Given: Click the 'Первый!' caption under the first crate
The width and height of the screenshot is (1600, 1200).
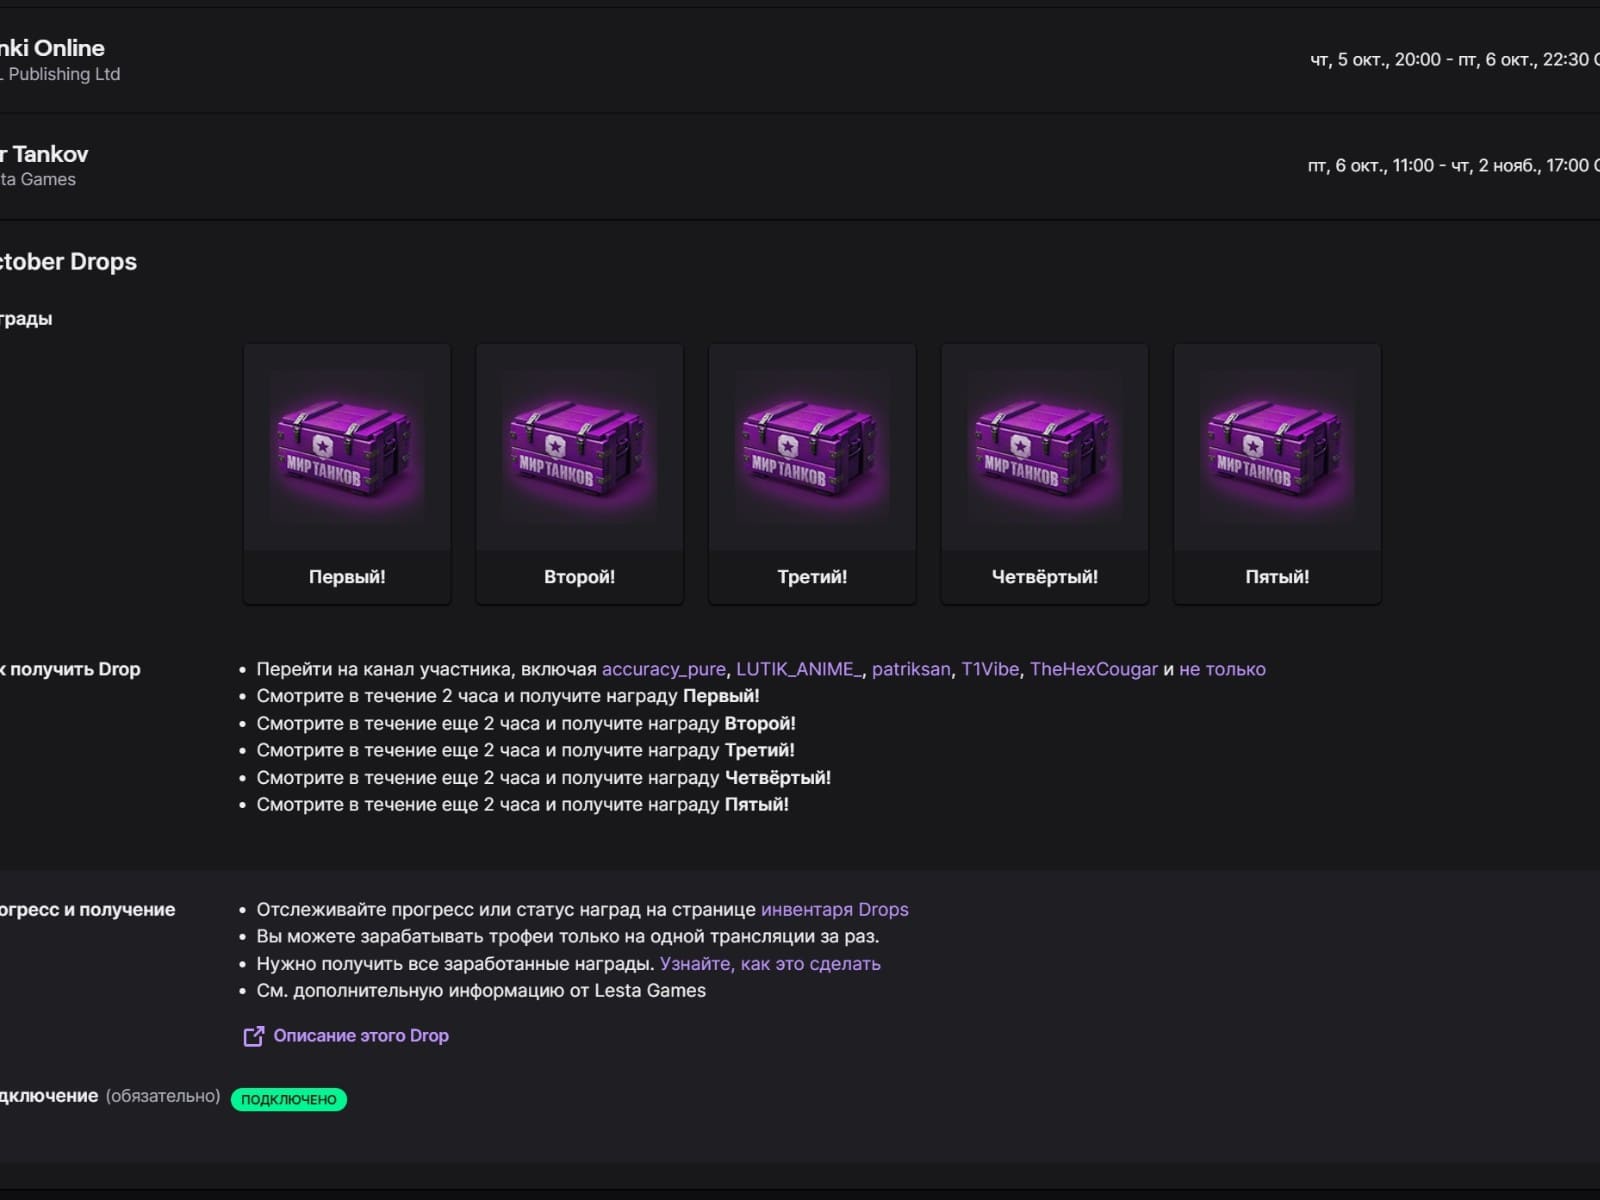Looking at the screenshot, I should (x=347, y=577).
